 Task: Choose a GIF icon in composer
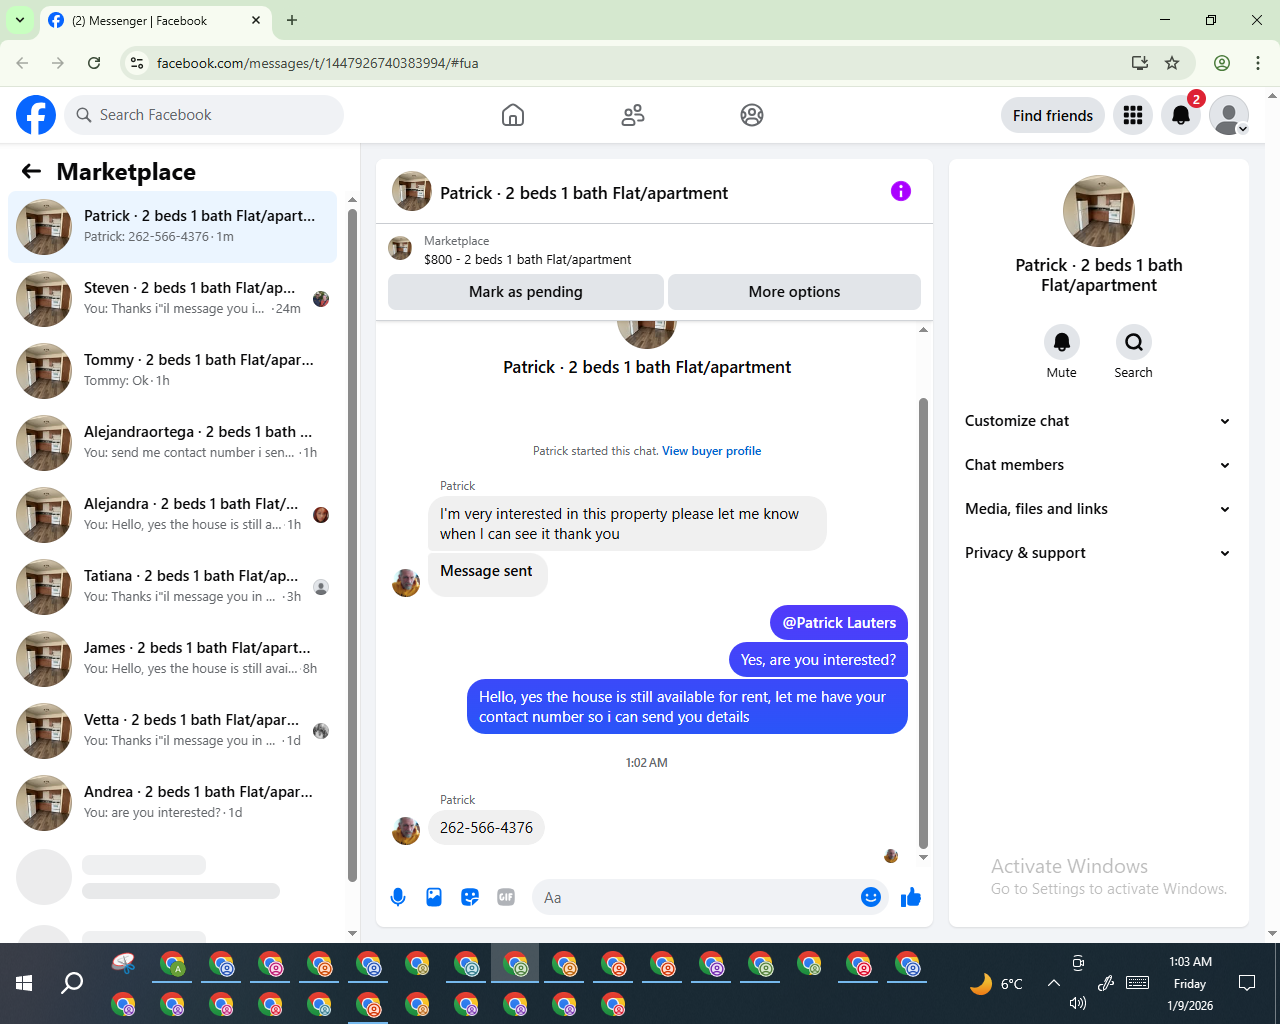pyautogui.click(x=506, y=897)
